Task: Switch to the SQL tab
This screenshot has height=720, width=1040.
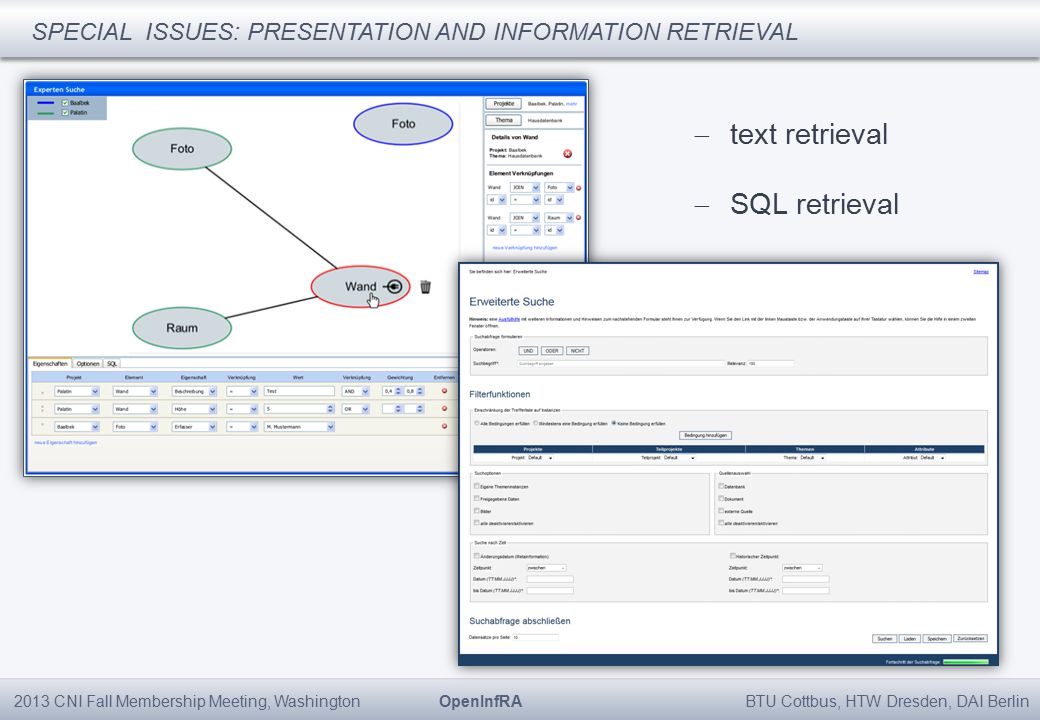Action: pos(112,363)
